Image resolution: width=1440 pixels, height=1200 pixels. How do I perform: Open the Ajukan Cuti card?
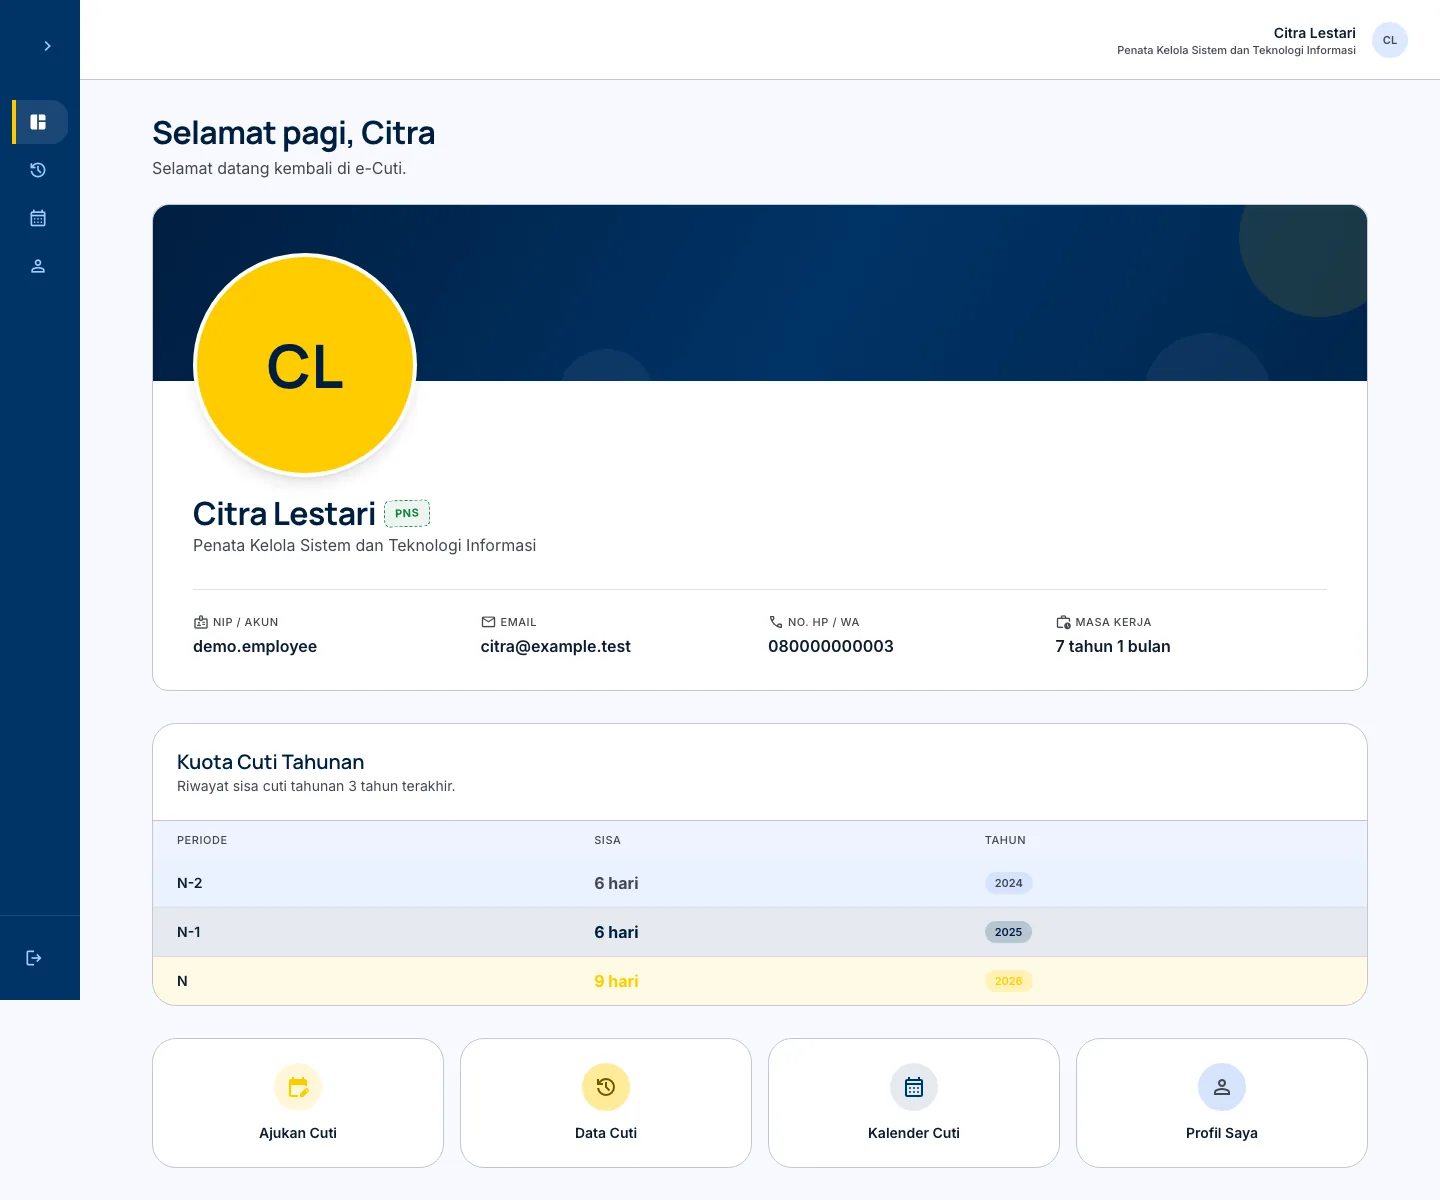click(298, 1103)
